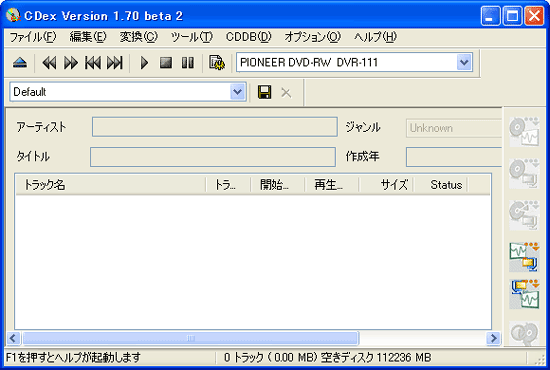The width and height of the screenshot is (550, 370).
Task: Click Extract partial CD track icon
Action: pos(524,215)
